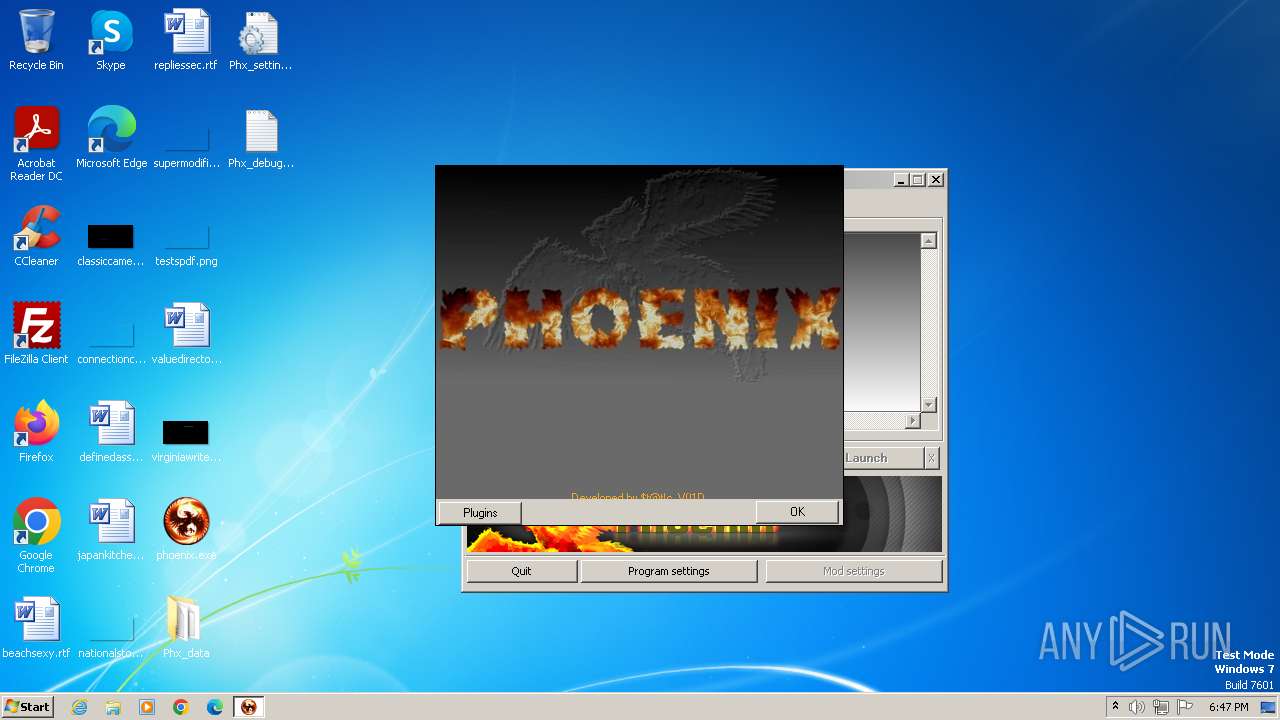Select valuedirecto... Word document icon
Viewport: 1280px width, 720px height.
click(186, 334)
